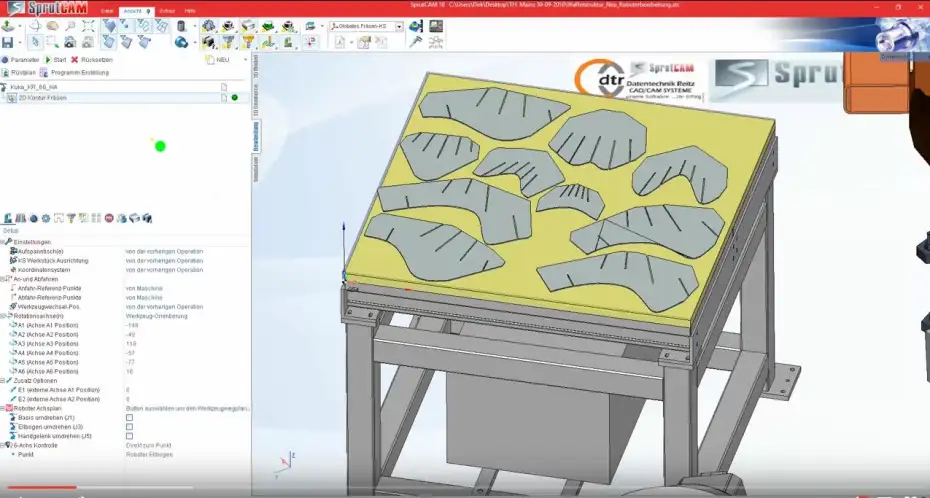Collapse the Roboter Achsplan group
Image resolution: width=930 pixels, height=498 pixels.
point(2,408)
